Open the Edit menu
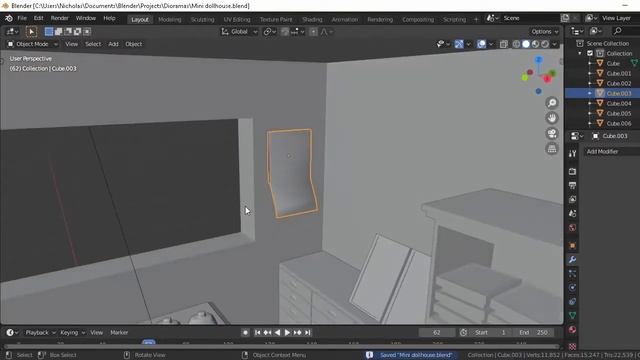This screenshot has height=360, width=640. (x=38, y=18)
